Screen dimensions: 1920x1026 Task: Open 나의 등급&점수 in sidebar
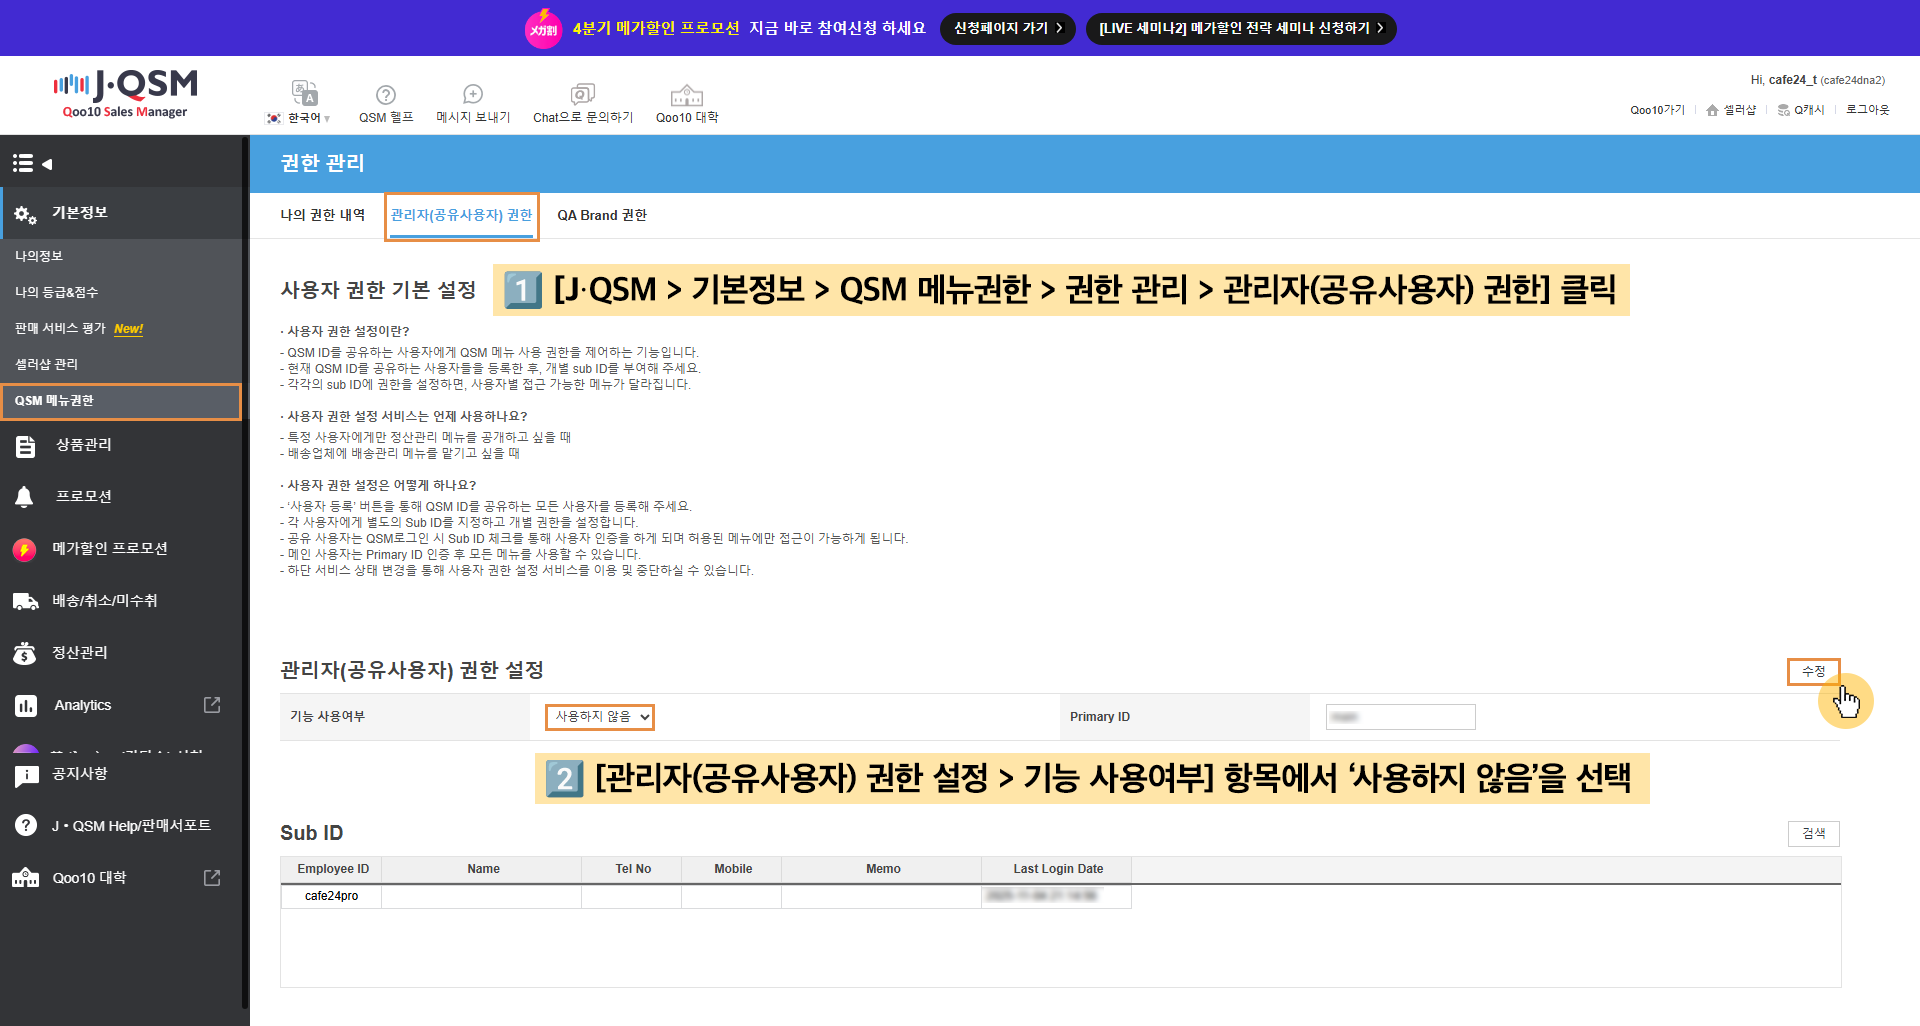(57, 292)
